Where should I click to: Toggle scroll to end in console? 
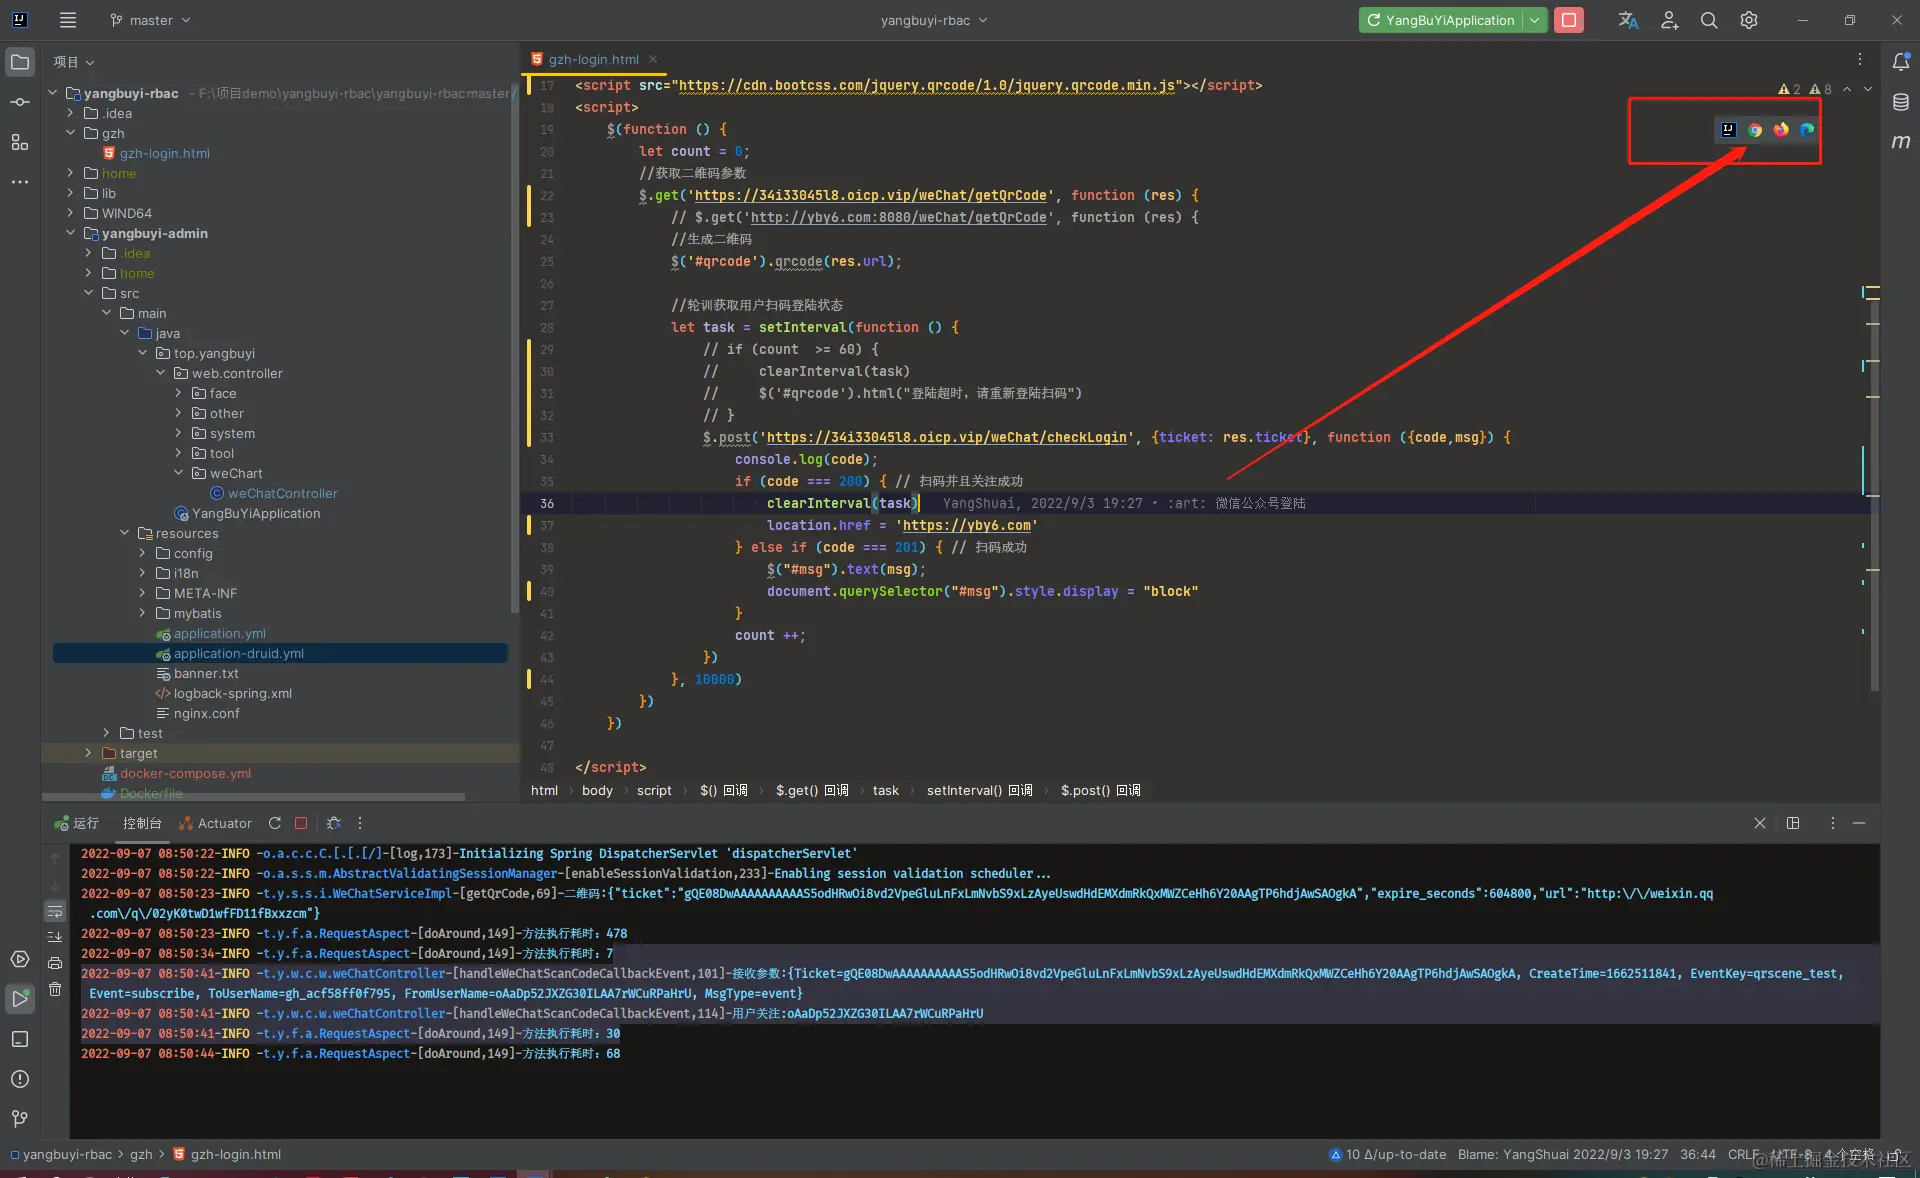[x=55, y=937]
